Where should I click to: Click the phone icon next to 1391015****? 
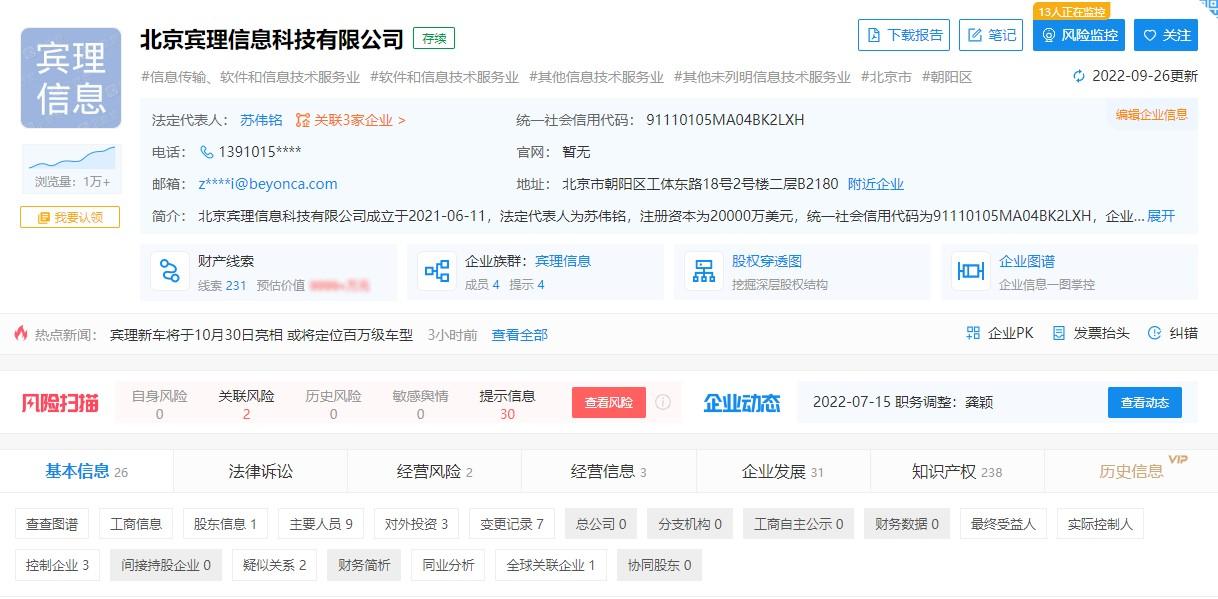point(207,152)
